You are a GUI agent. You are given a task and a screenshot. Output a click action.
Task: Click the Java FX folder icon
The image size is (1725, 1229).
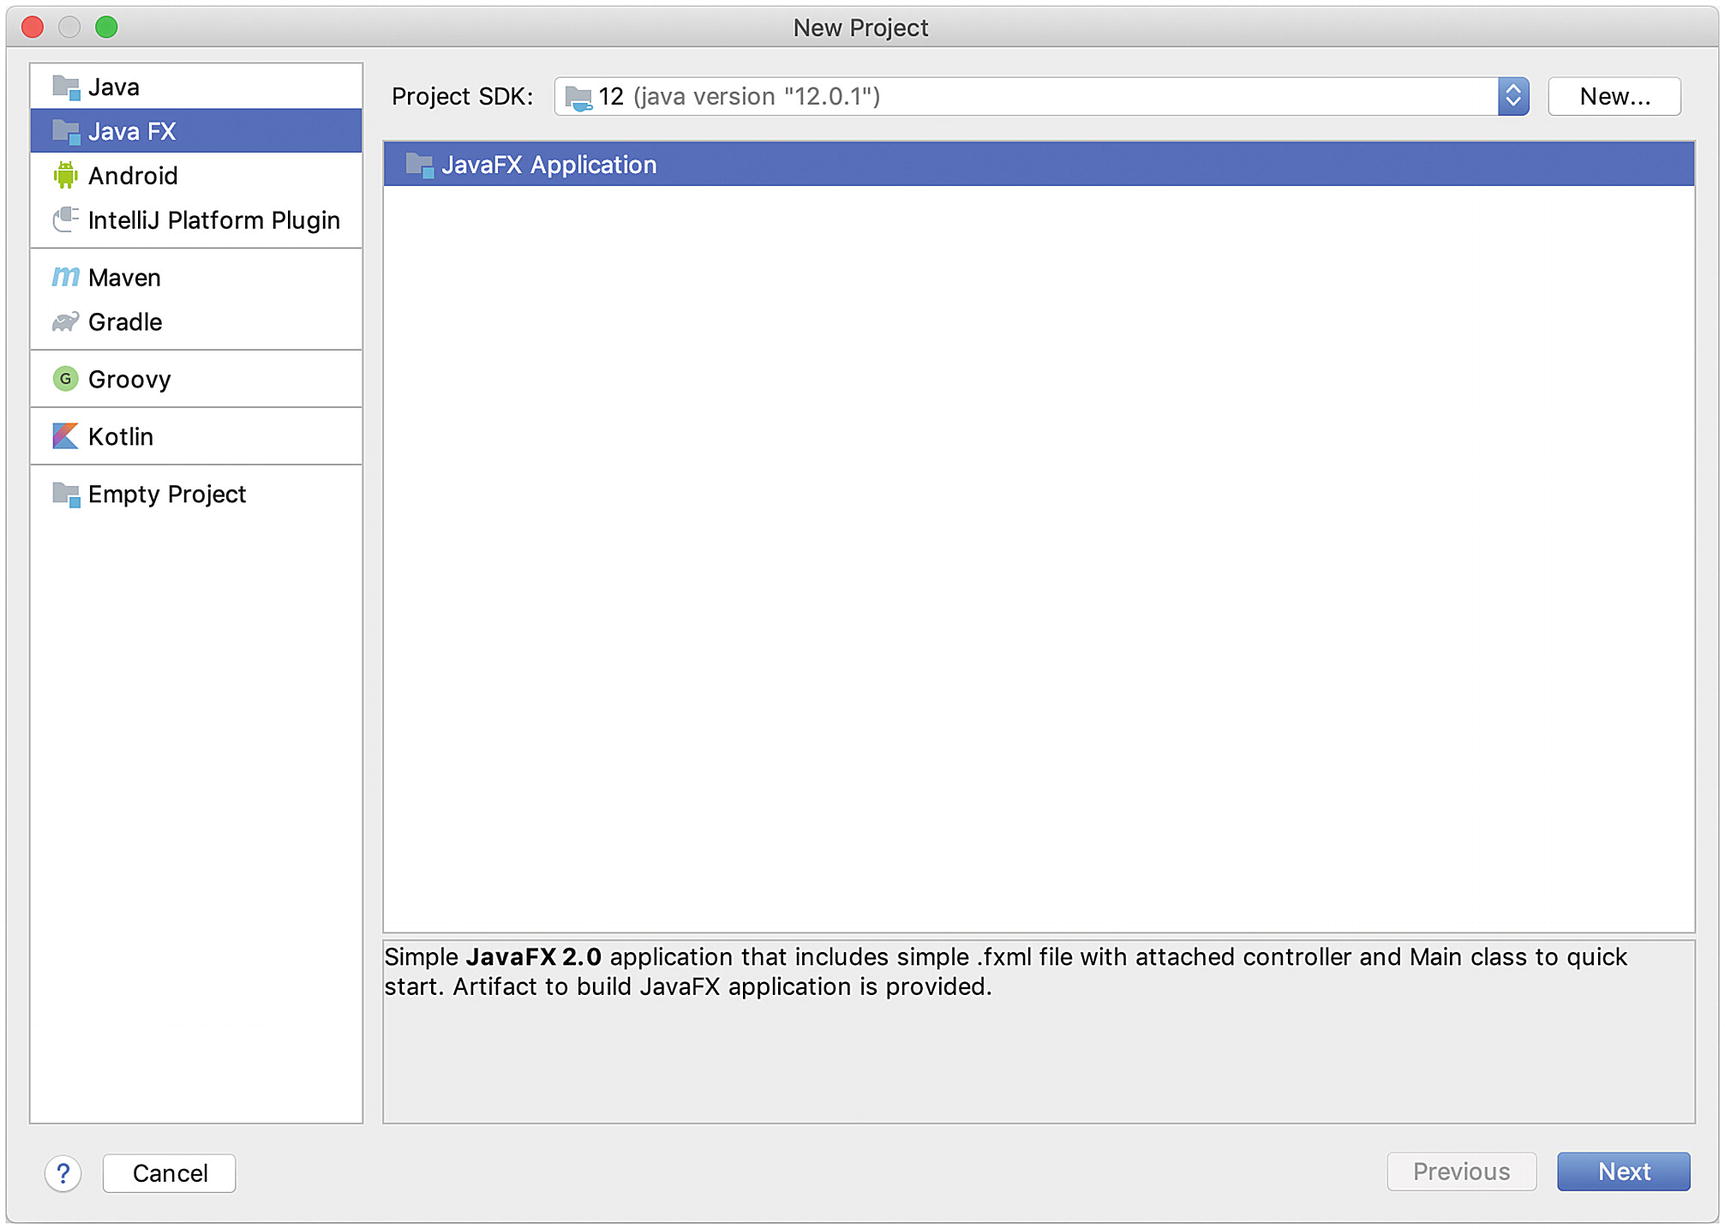tap(66, 131)
